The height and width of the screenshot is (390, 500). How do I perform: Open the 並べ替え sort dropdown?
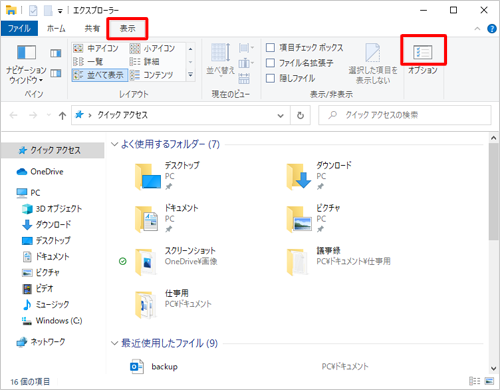[x=221, y=60]
